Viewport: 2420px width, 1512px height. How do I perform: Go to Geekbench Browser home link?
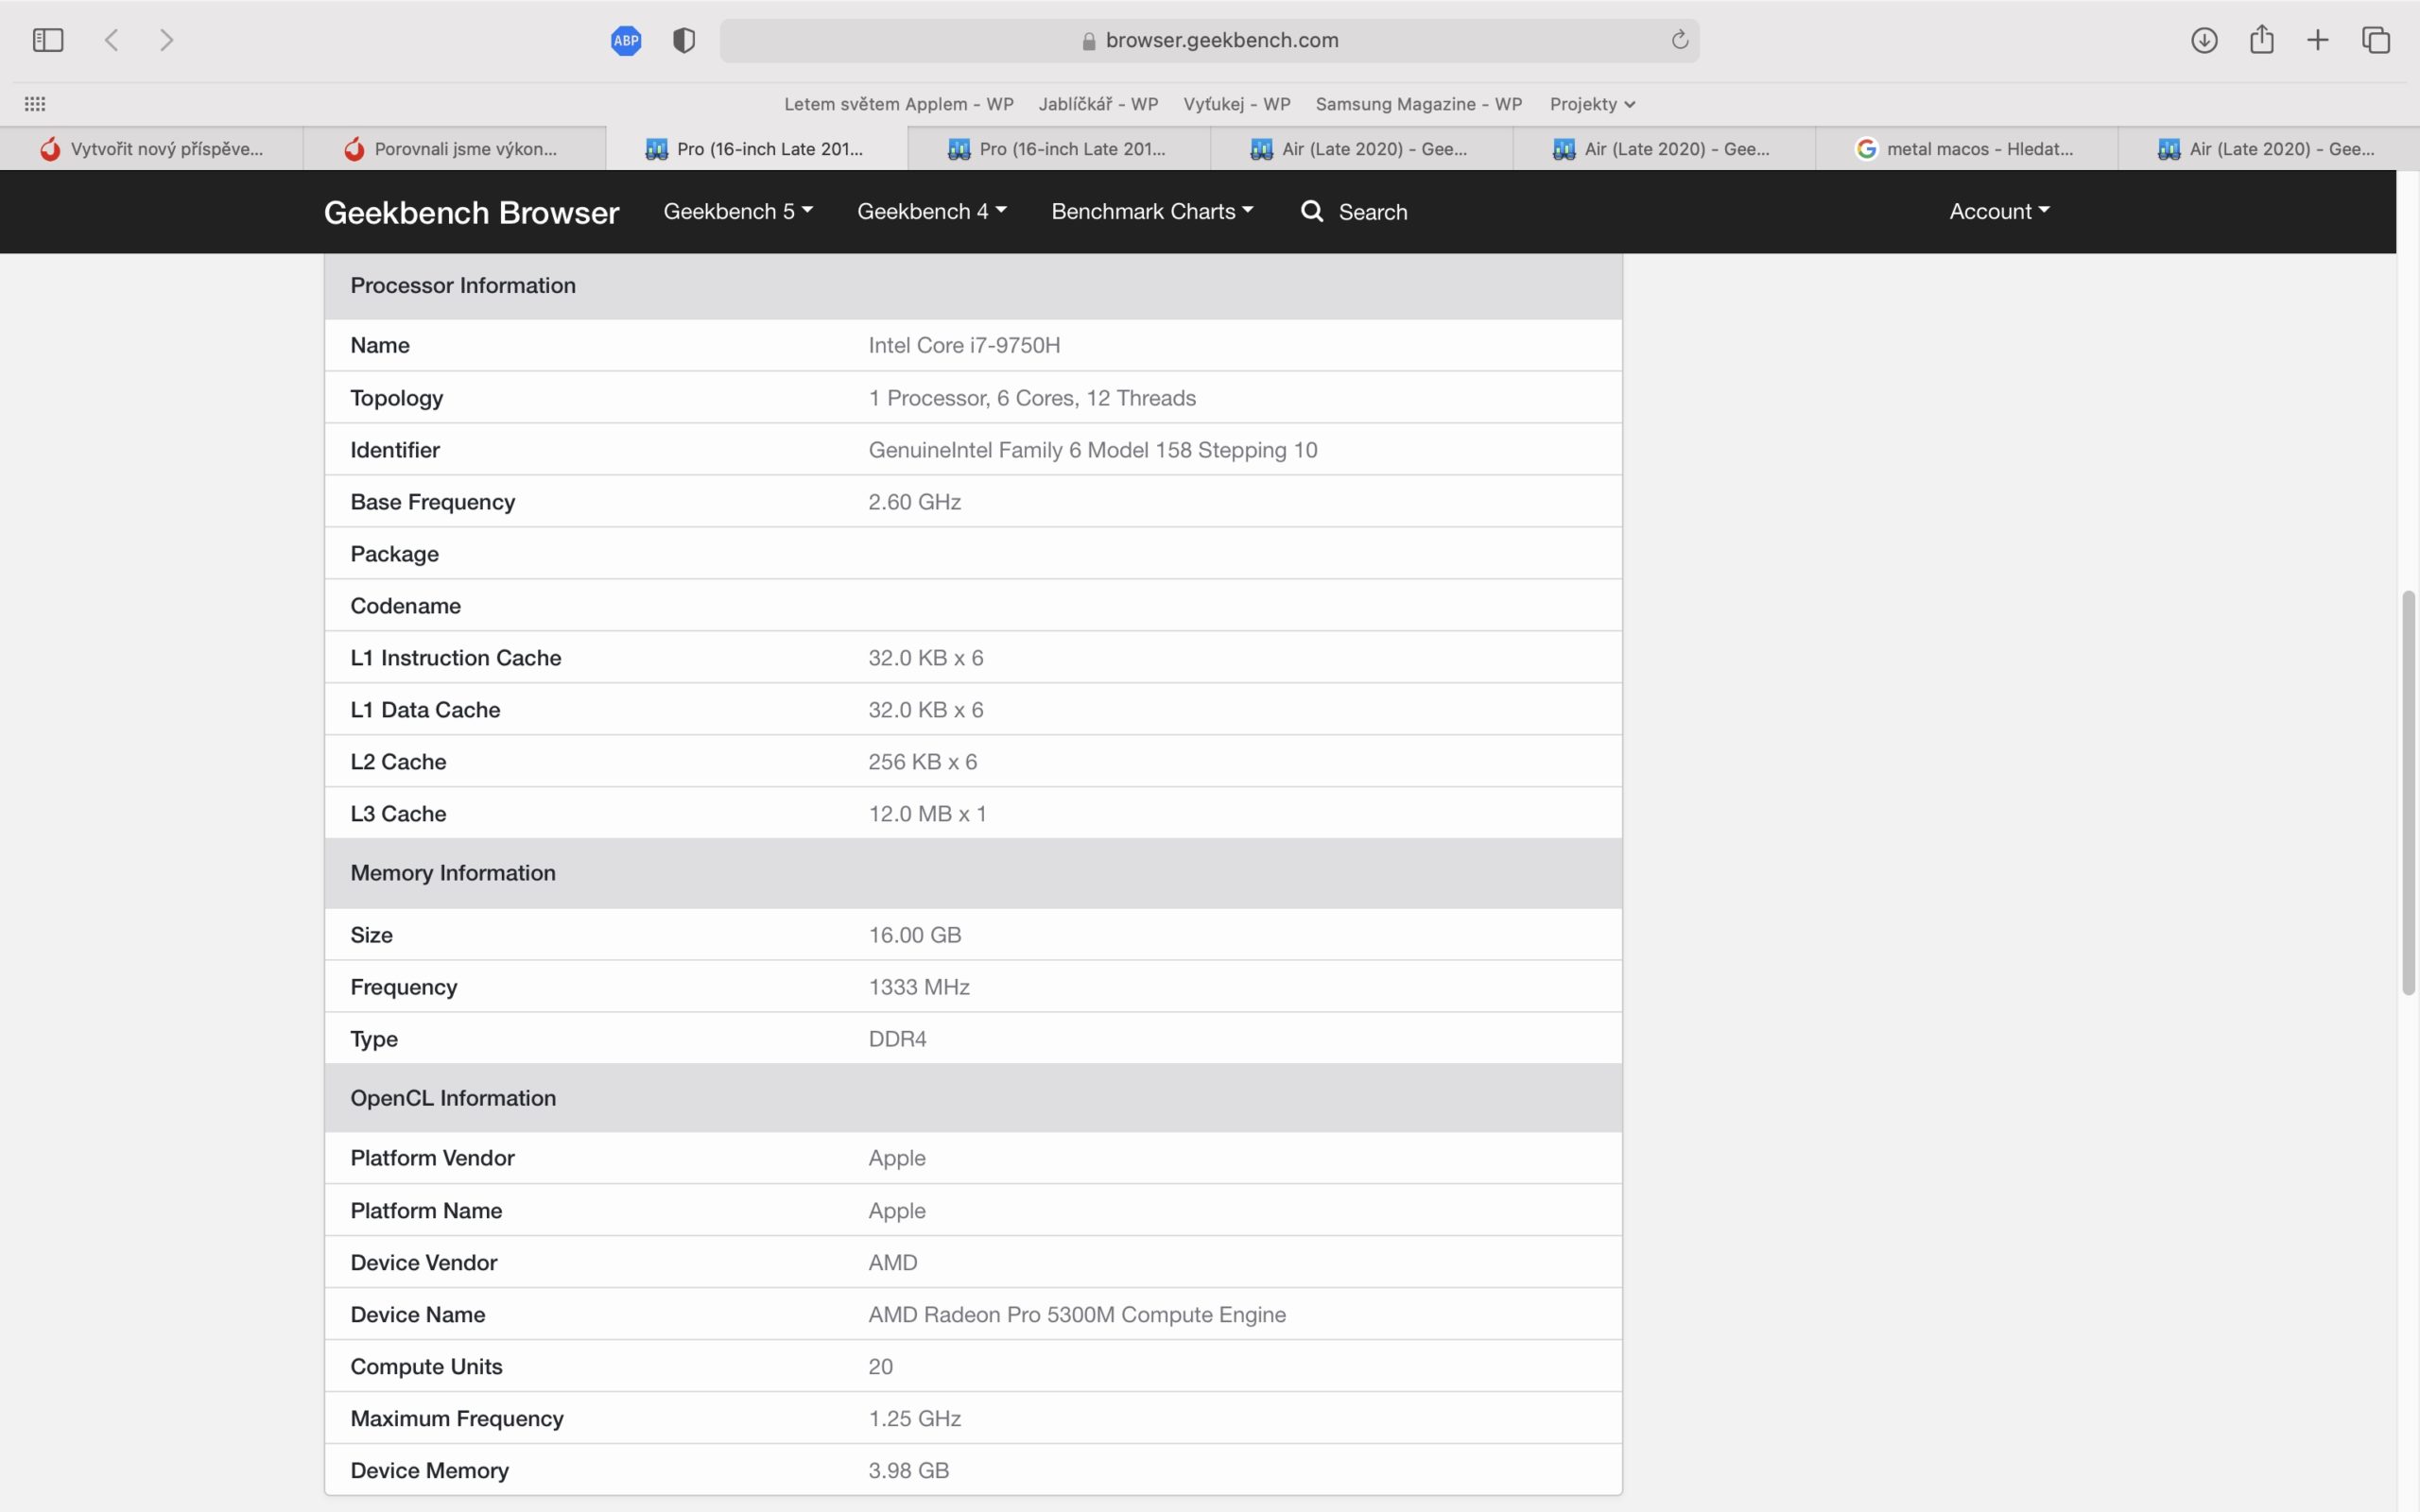pyautogui.click(x=471, y=212)
